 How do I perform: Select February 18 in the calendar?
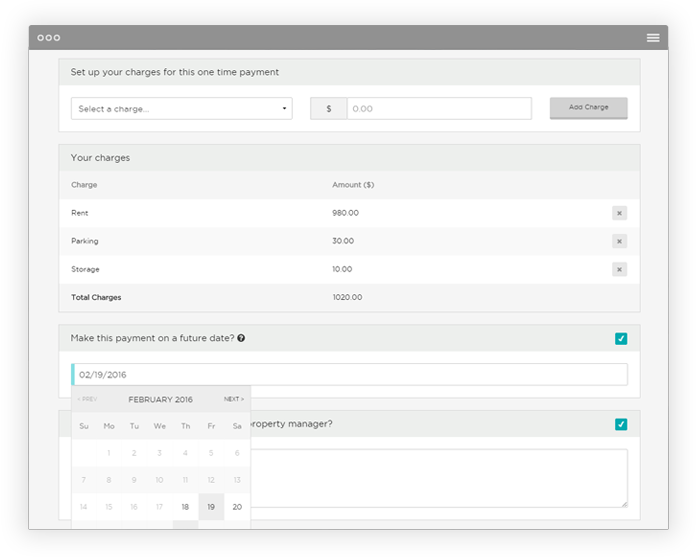185,507
